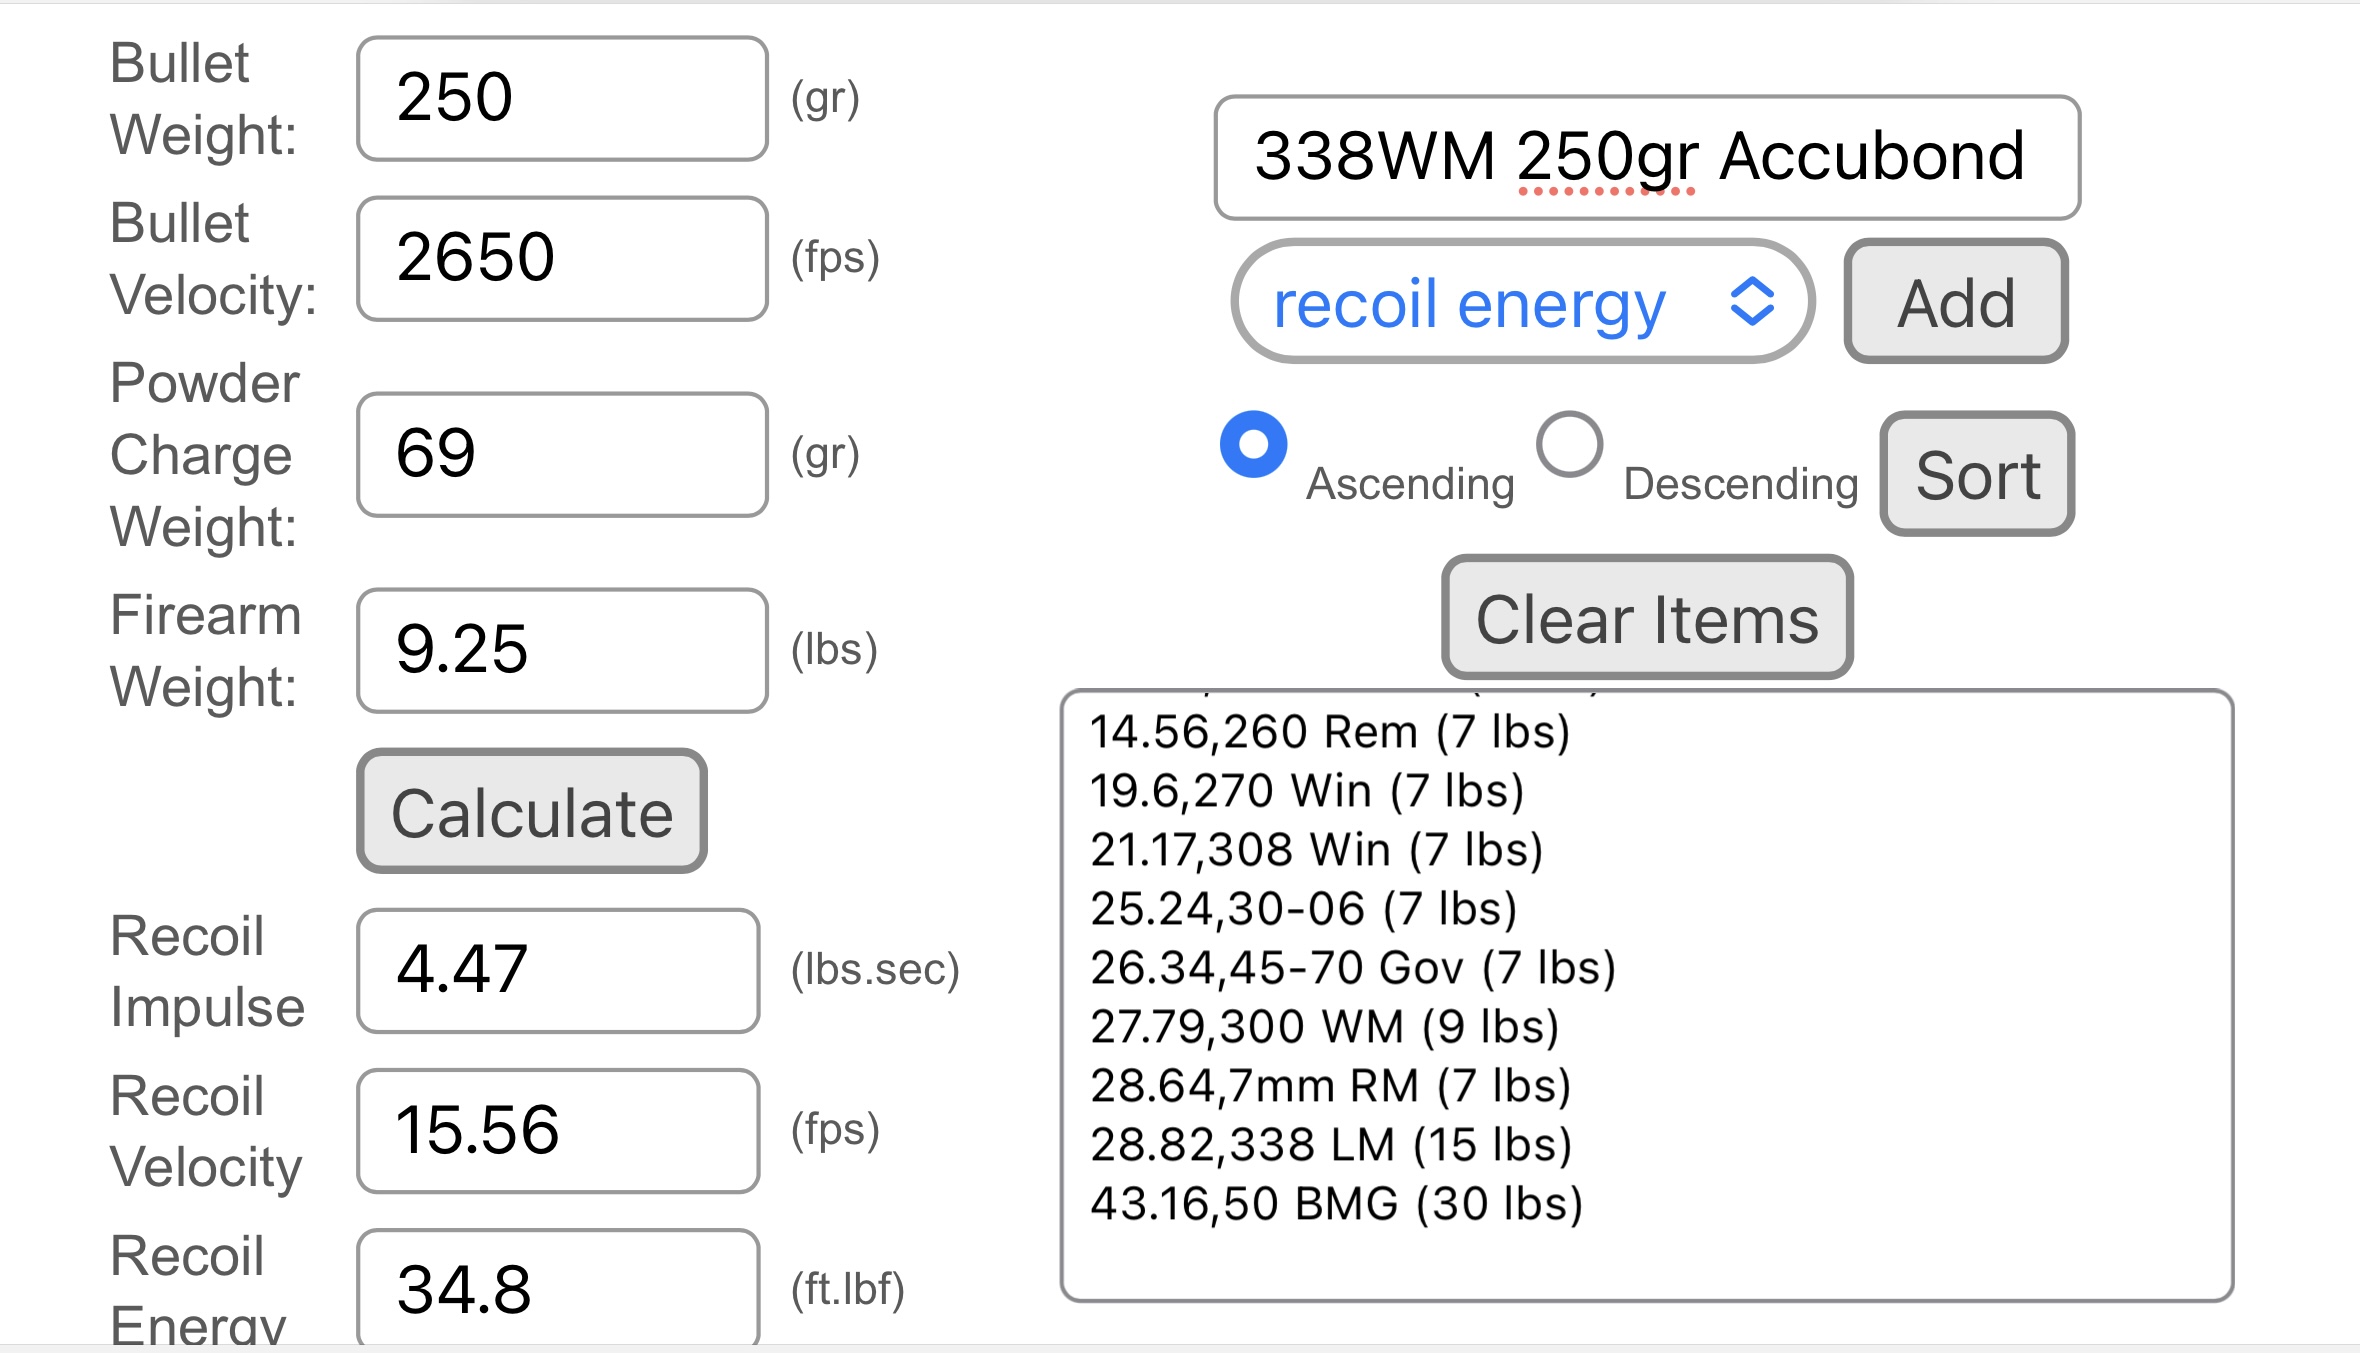Select list row '28.82,338 LM (15 lbs)'
Viewport: 2360px width, 1353px height.
[1331, 1145]
